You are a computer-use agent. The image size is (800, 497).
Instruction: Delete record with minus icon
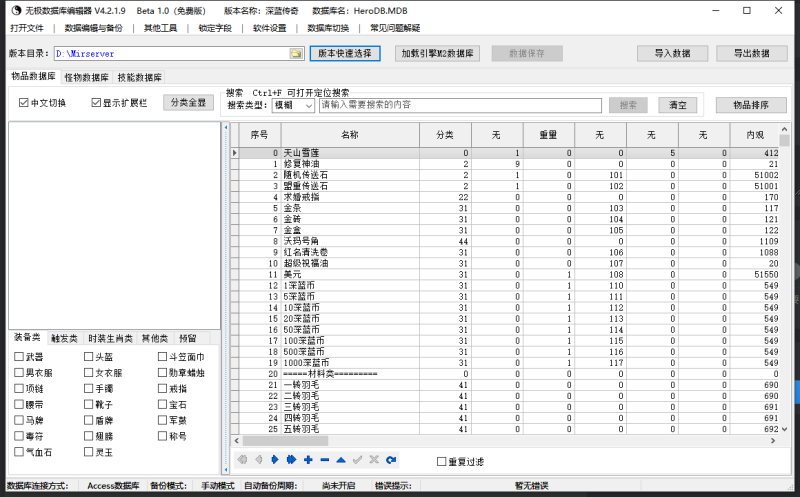pyautogui.click(x=324, y=460)
